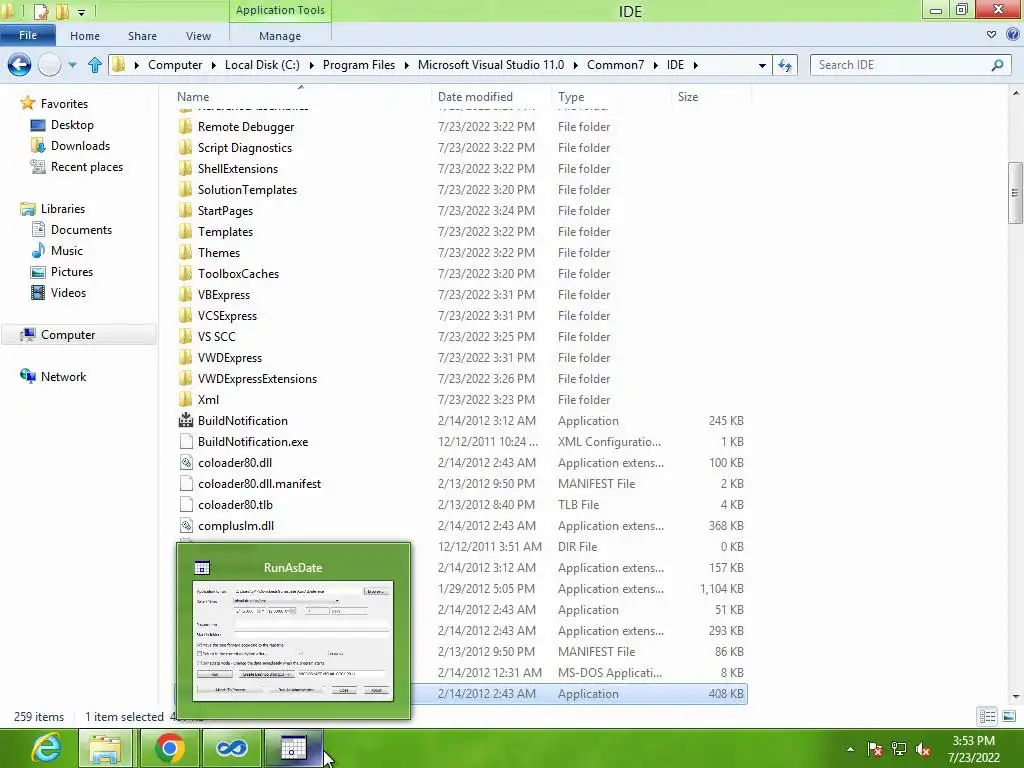Screen dimensions: 1024x768
Task: Expand the Common7 breadcrumb arrow
Action: tap(655, 65)
